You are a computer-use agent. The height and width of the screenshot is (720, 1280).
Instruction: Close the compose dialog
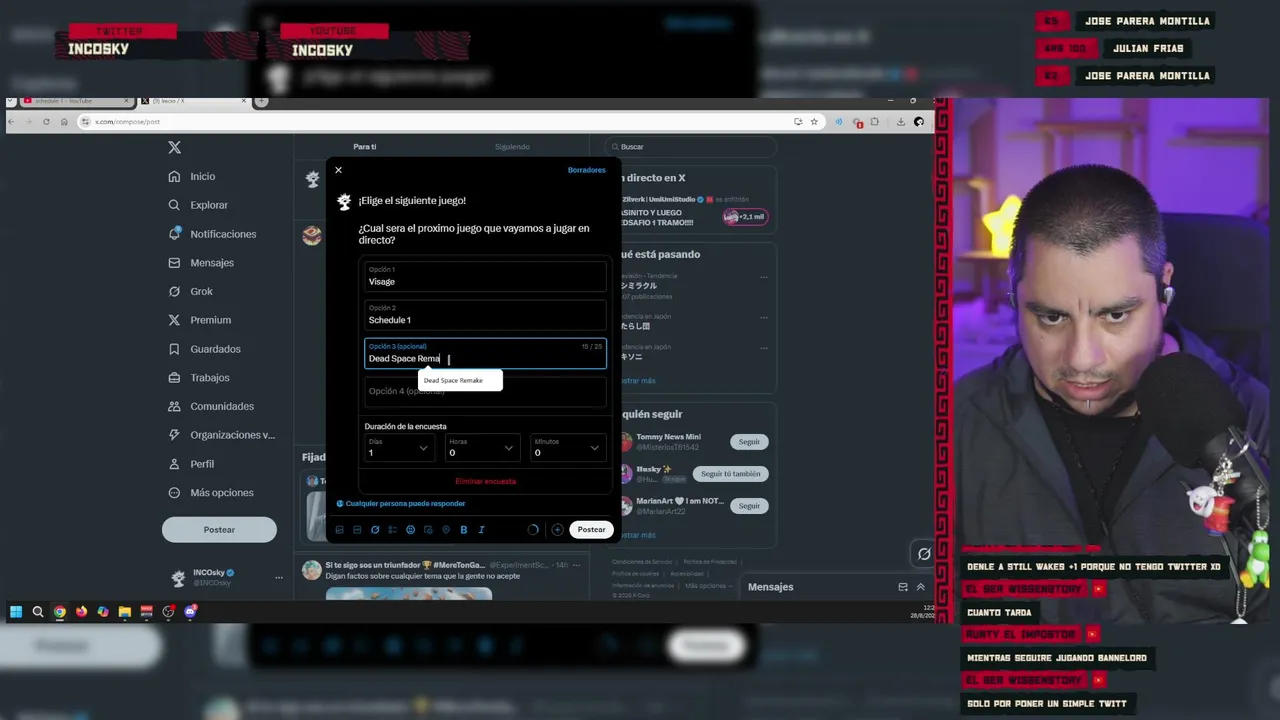pyautogui.click(x=338, y=170)
